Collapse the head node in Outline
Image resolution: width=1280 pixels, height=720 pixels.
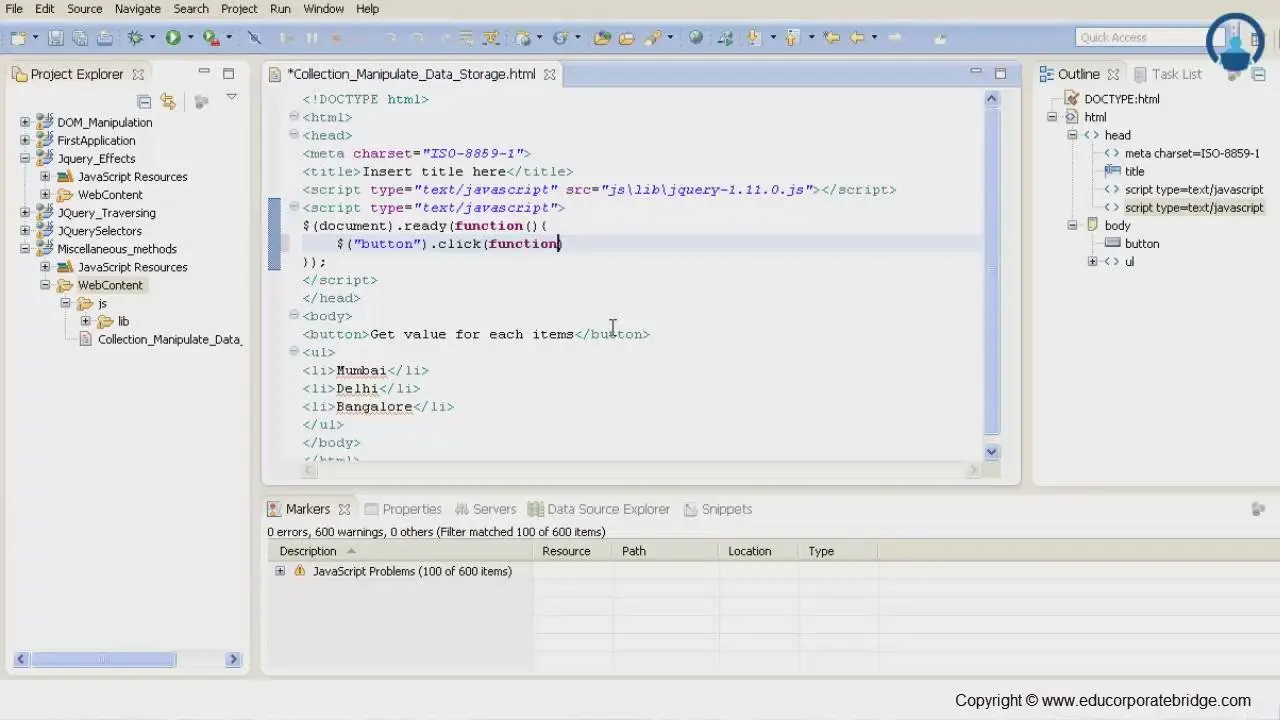(1072, 135)
